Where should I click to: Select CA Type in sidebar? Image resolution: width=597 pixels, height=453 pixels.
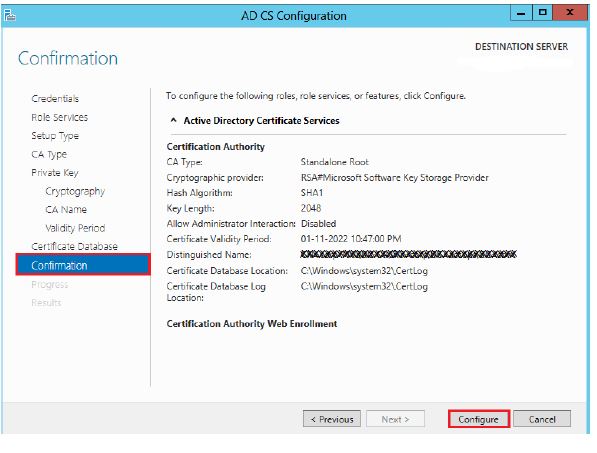[49, 155]
